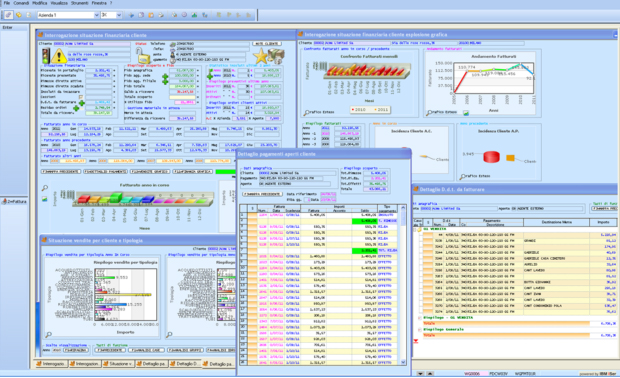Click magnifier under Confronto Fatturati mensili chart
This screenshot has height=378, width=620.
pos(307,112)
